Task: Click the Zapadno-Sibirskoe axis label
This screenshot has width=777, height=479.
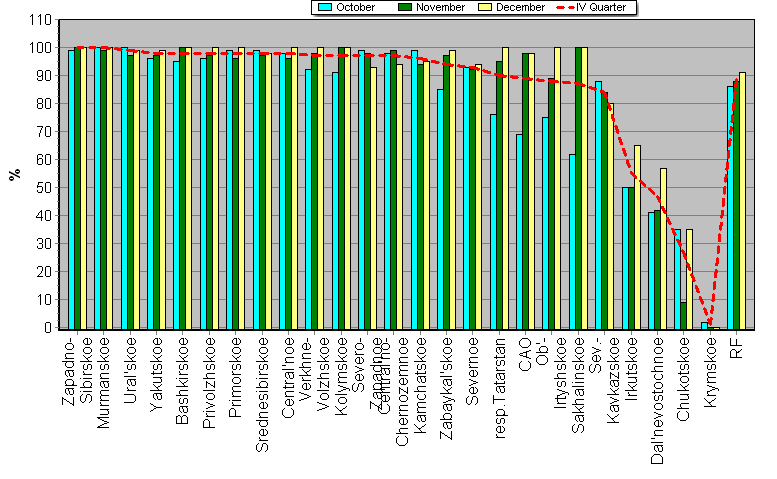Action: [77, 371]
